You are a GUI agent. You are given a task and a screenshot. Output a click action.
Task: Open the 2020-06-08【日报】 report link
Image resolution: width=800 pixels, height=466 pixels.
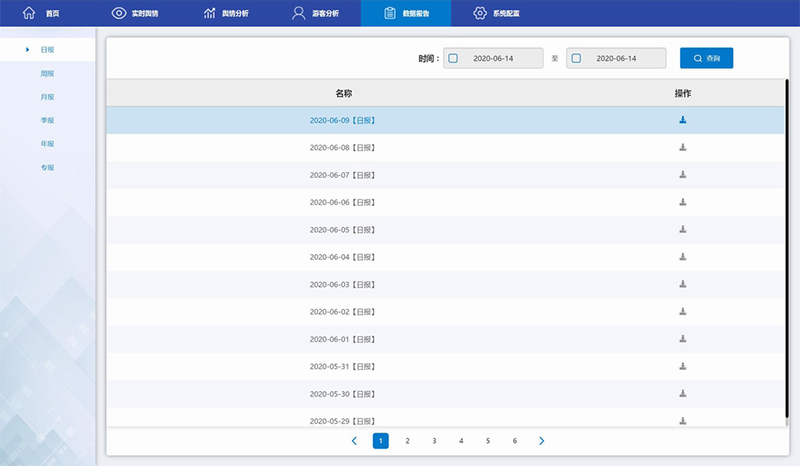click(x=343, y=147)
